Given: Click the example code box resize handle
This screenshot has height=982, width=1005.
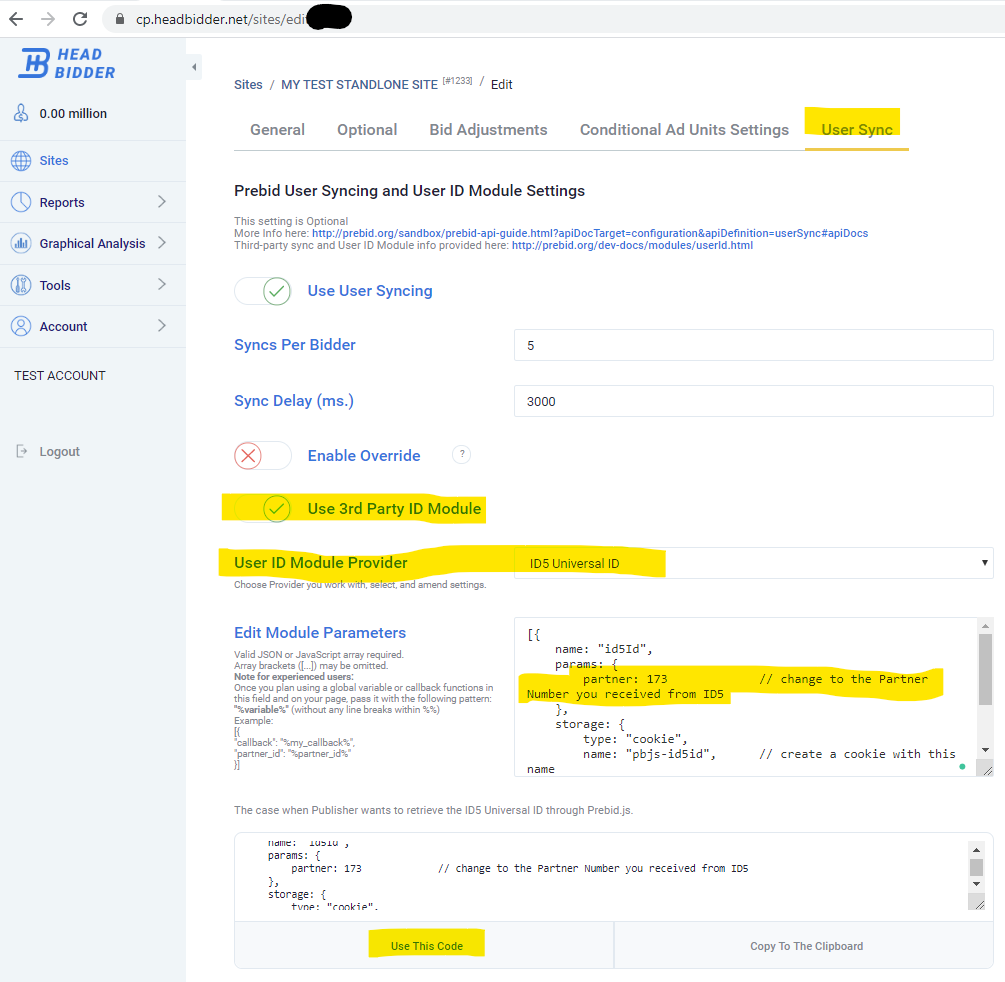Looking at the screenshot, I should (979, 904).
